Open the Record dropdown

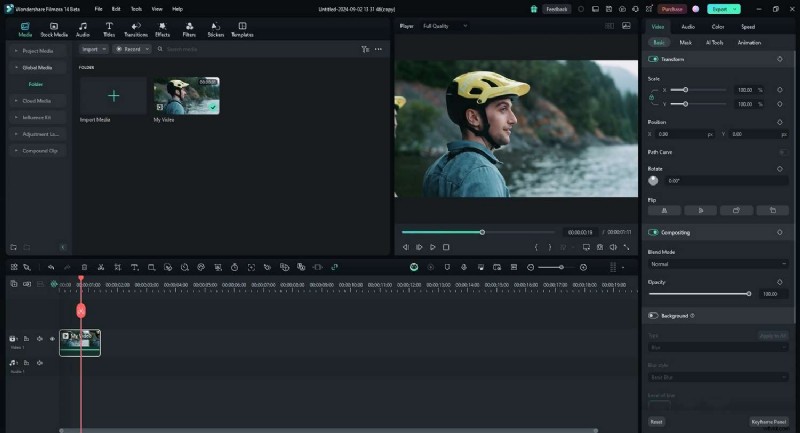132,49
